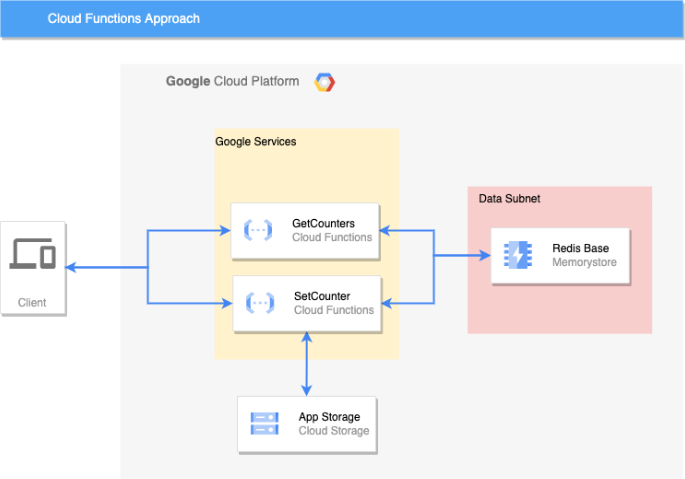The image size is (685, 479).
Task: Click 'Cloud Functions' subtitle under SetCounter
Action: (334, 310)
